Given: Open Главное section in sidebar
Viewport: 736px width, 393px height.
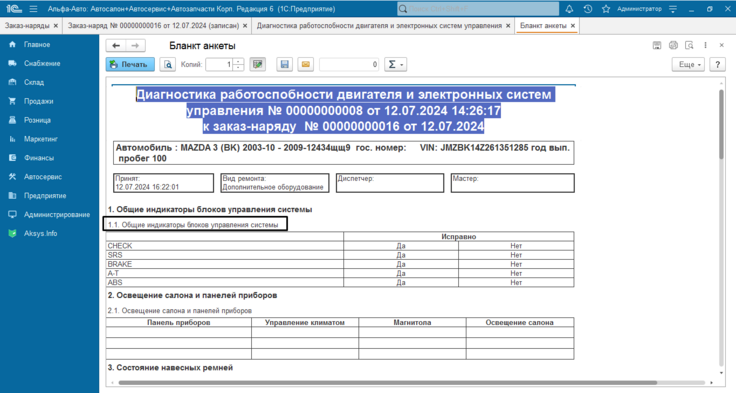Looking at the screenshot, I should tap(37, 45).
